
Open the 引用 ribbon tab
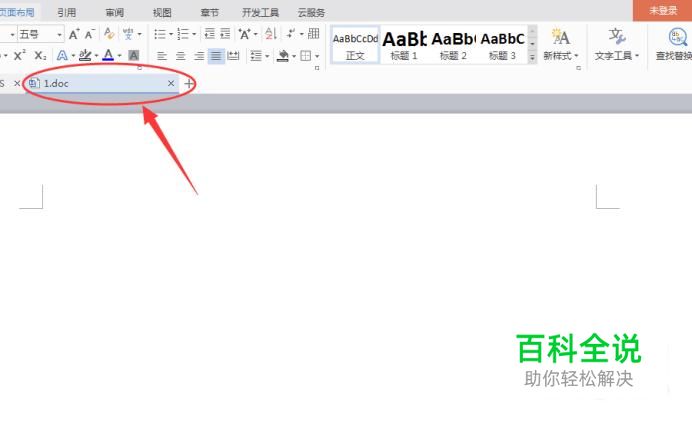pos(67,12)
